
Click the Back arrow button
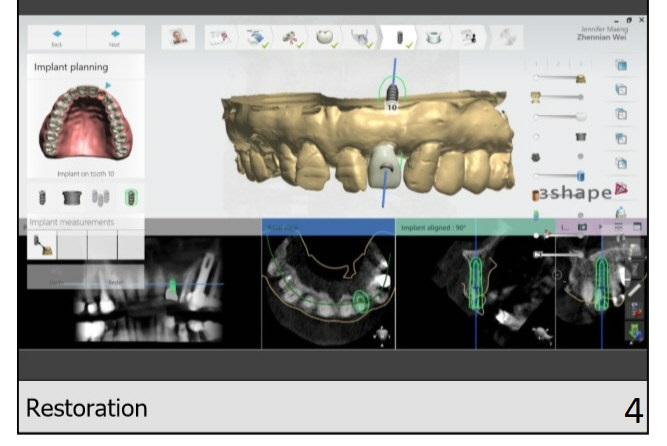pos(55,36)
